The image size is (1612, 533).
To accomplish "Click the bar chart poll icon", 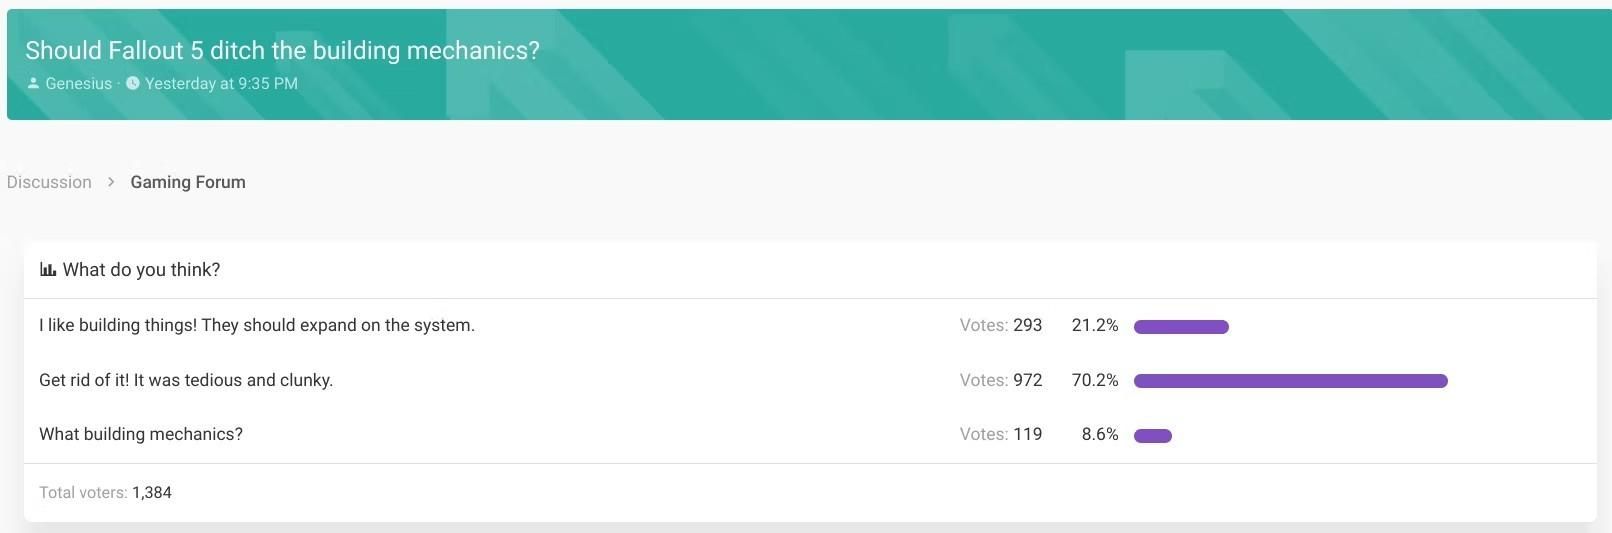I will [47, 270].
